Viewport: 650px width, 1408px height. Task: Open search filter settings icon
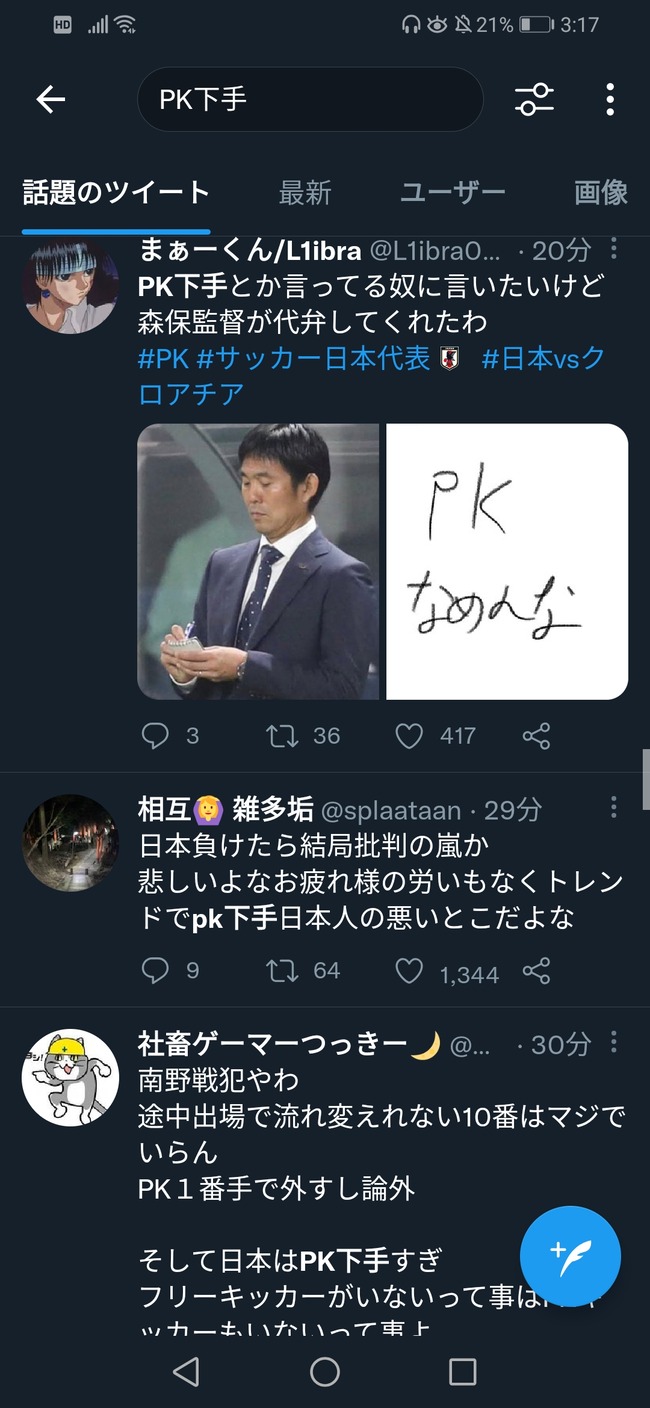coord(534,99)
